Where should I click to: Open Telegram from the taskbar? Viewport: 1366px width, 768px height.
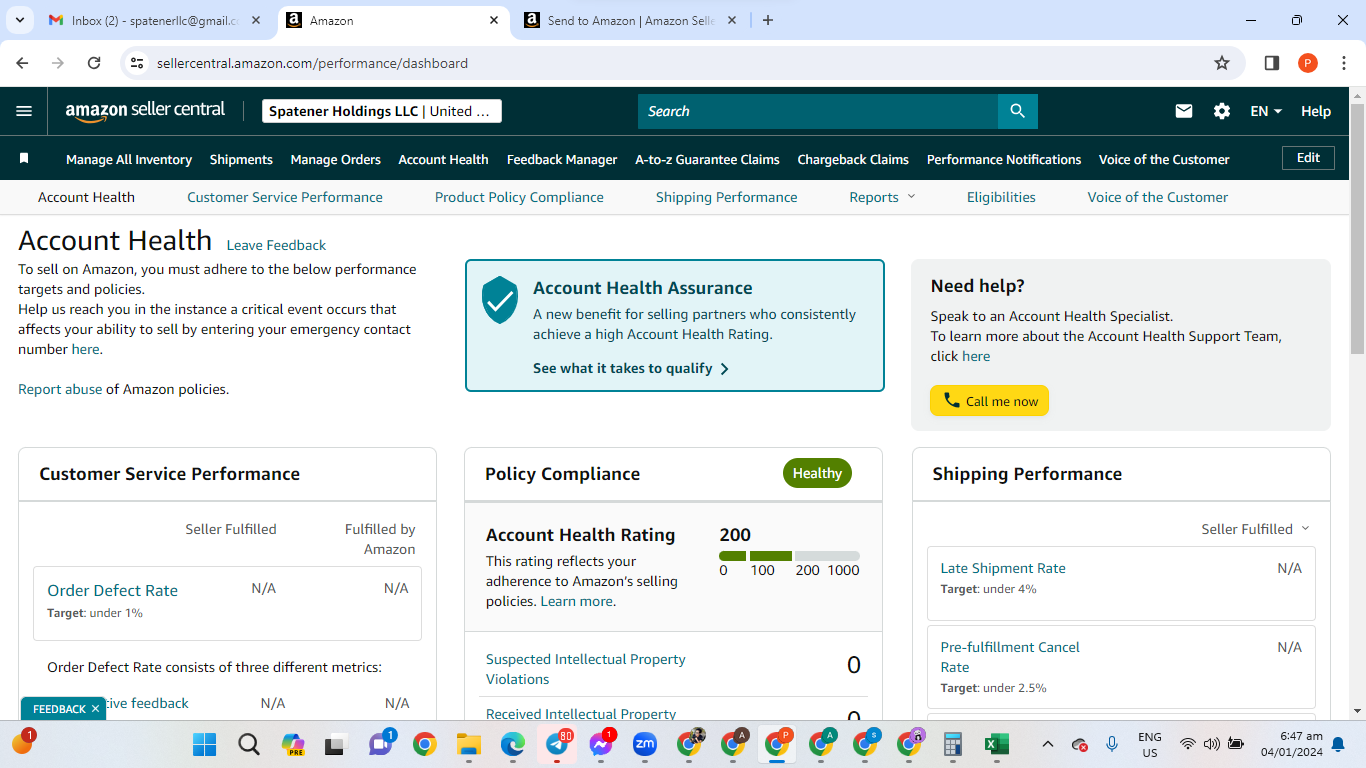(557, 744)
